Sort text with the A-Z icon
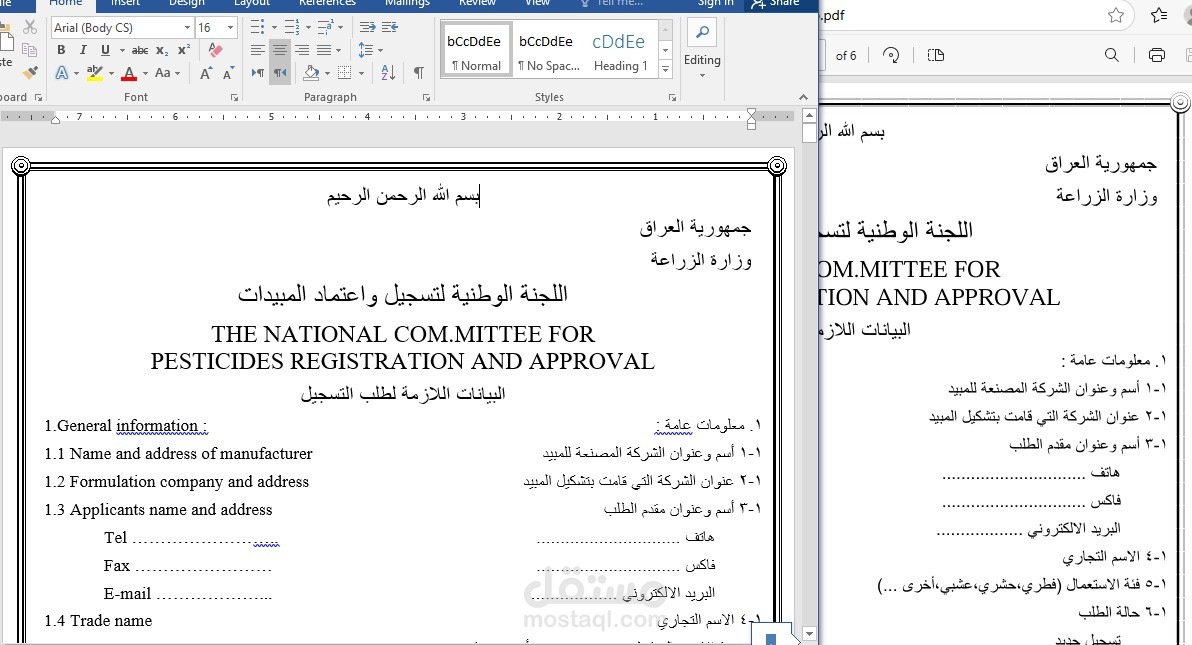The width and height of the screenshot is (1192, 645). point(388,73)
